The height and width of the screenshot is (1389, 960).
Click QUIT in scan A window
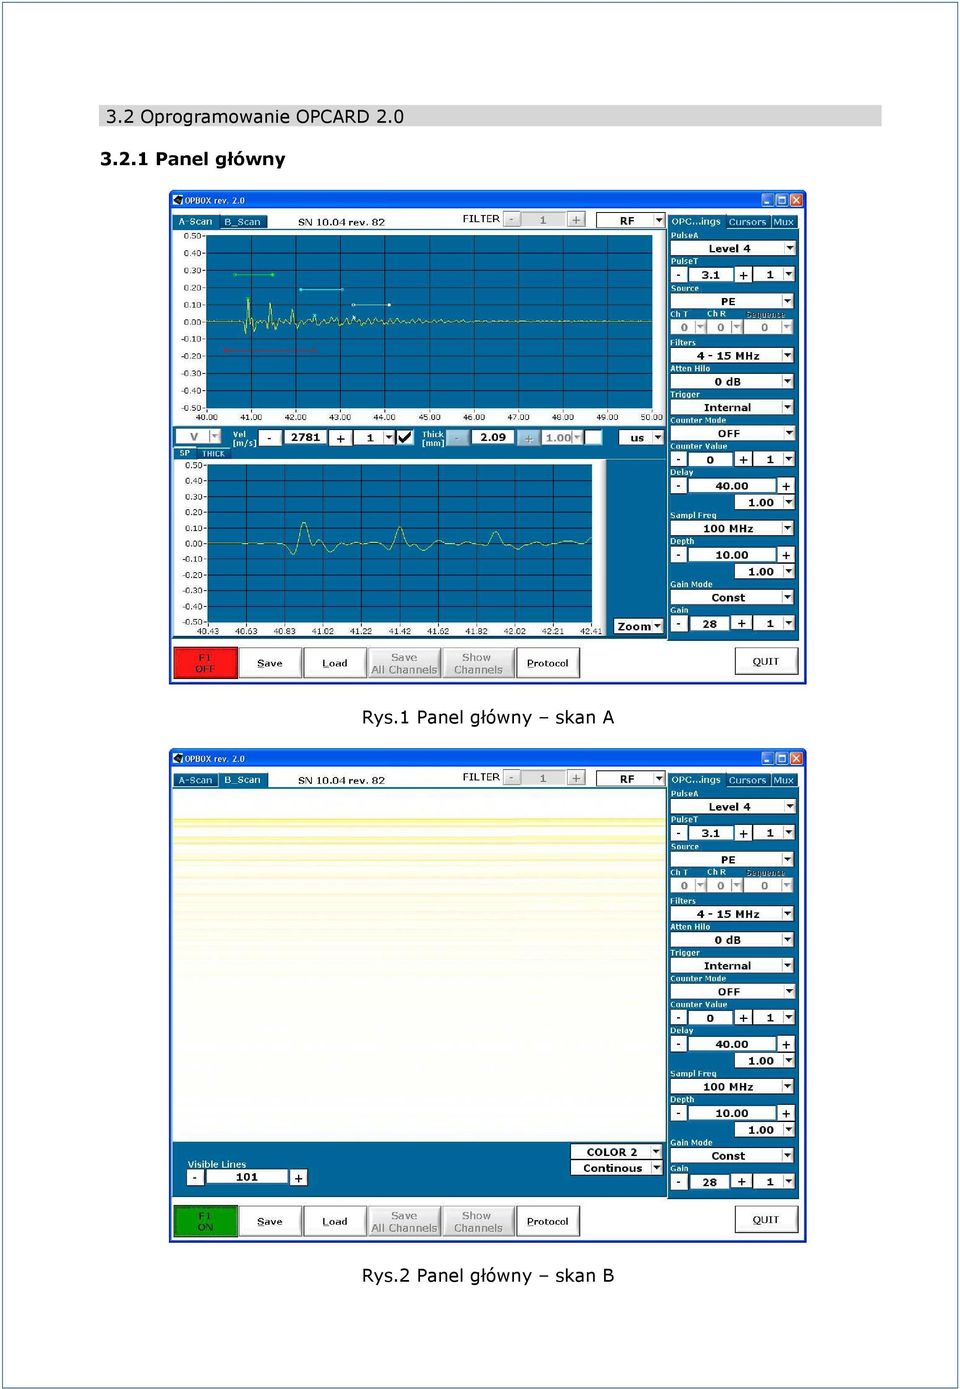766,661
